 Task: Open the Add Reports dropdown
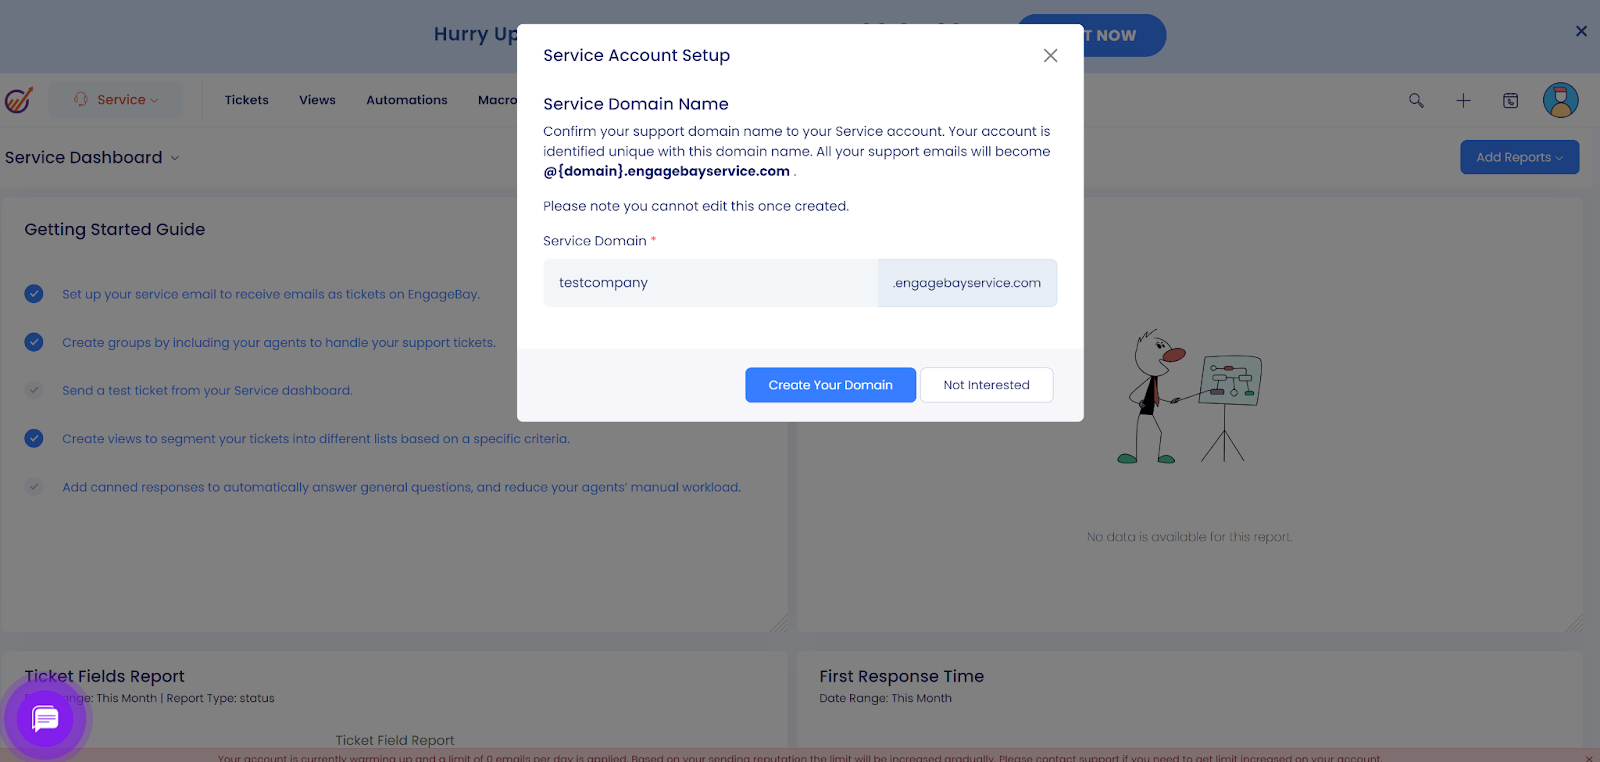[x=1518, y=157]
